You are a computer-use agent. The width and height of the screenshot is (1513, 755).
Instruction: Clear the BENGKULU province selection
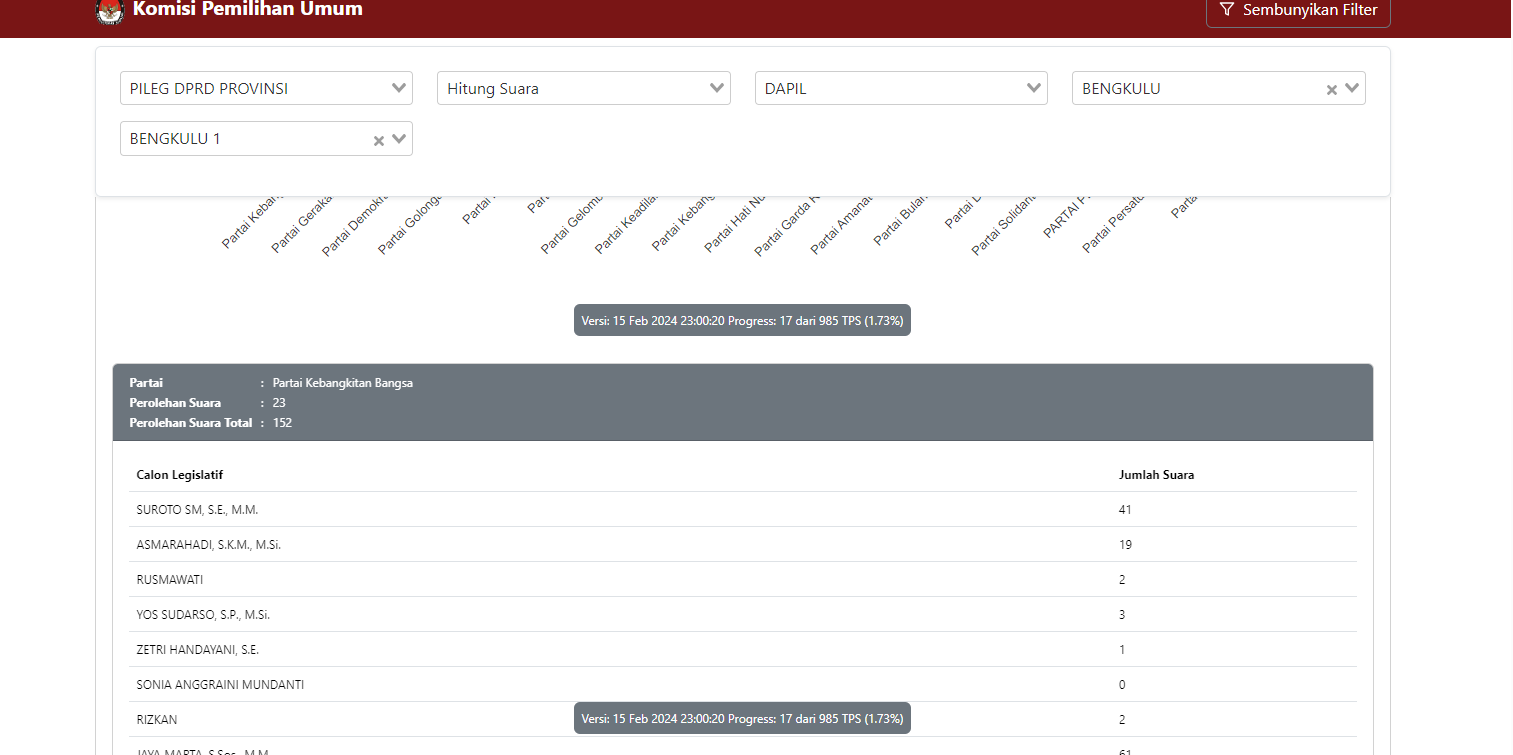click(x=1331, y=89)
